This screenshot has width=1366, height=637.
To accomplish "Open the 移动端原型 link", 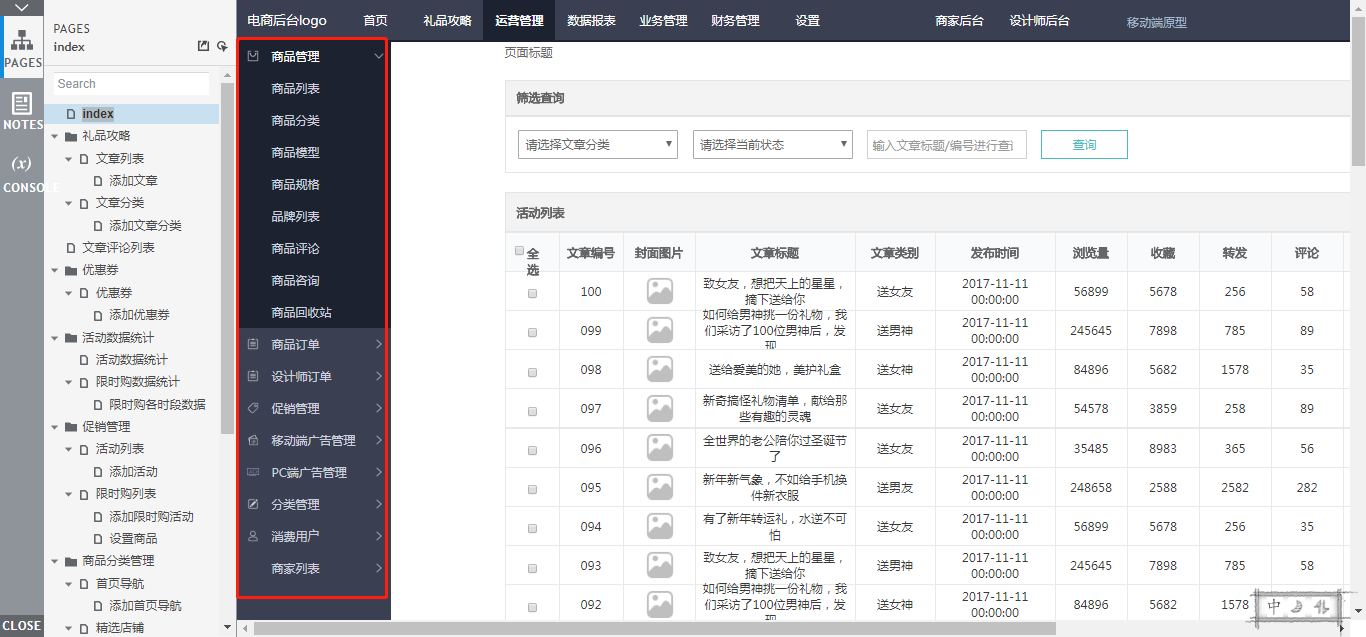I will [x=1156, y=22].
